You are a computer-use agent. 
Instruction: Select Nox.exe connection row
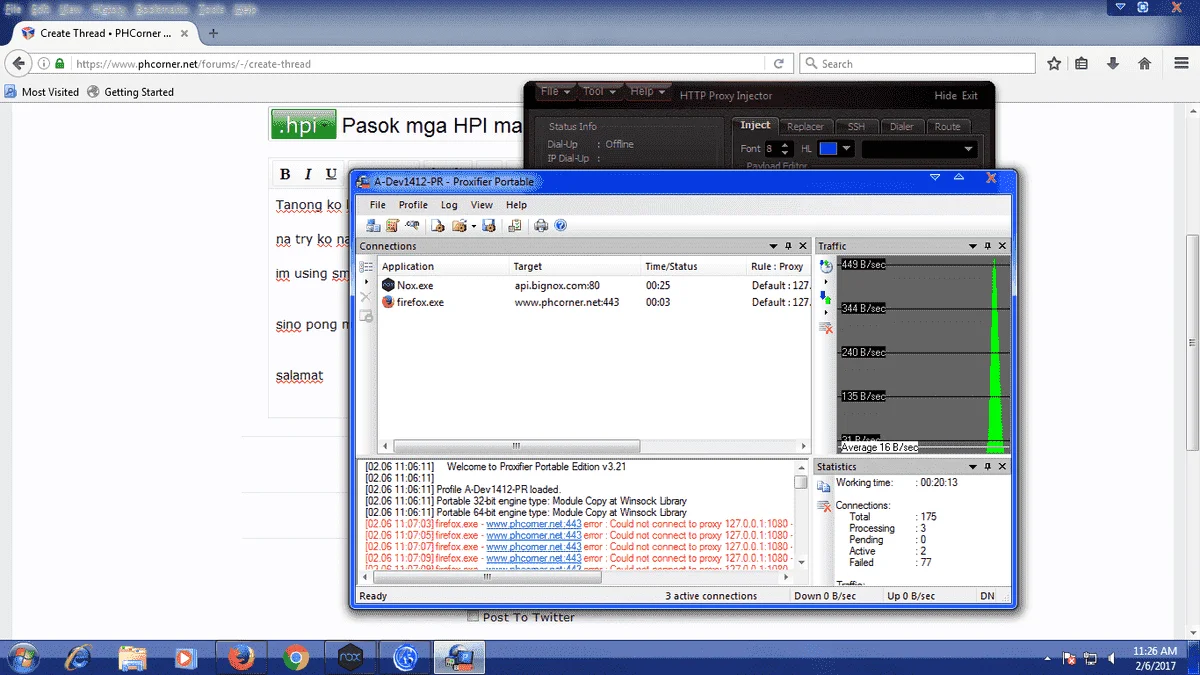point(594,286)
